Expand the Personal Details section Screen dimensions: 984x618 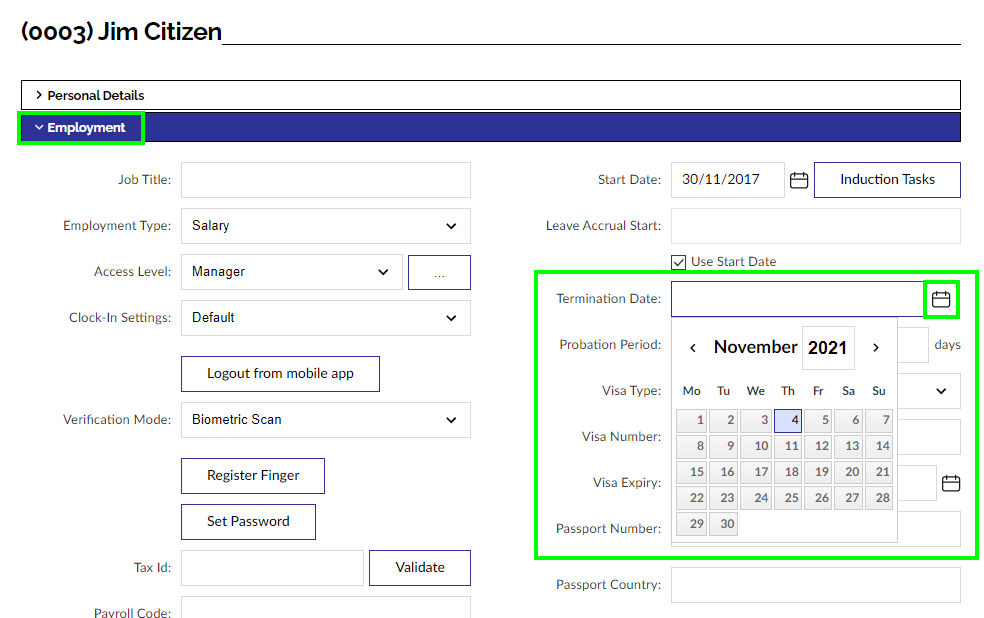(x=96, y=95)
